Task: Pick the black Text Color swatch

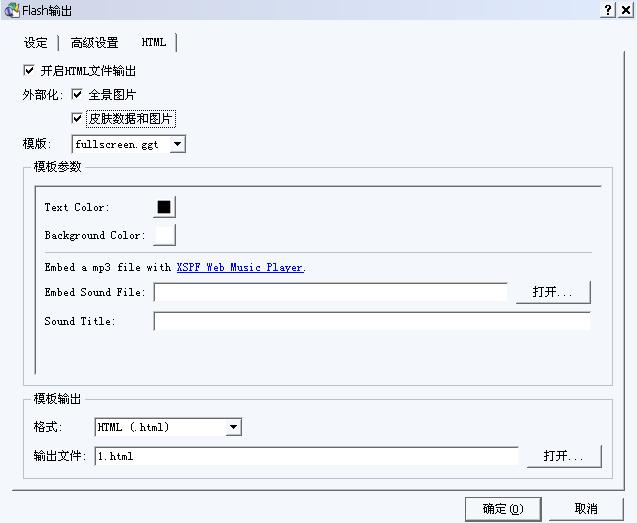Action: (164, 207)
